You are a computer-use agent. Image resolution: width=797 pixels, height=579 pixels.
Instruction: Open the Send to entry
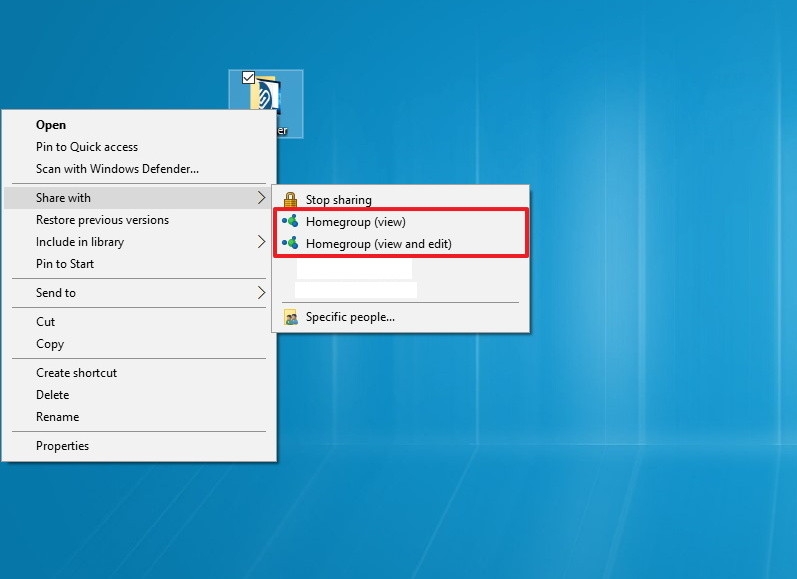pyautogui.click(x=140, y=292)
